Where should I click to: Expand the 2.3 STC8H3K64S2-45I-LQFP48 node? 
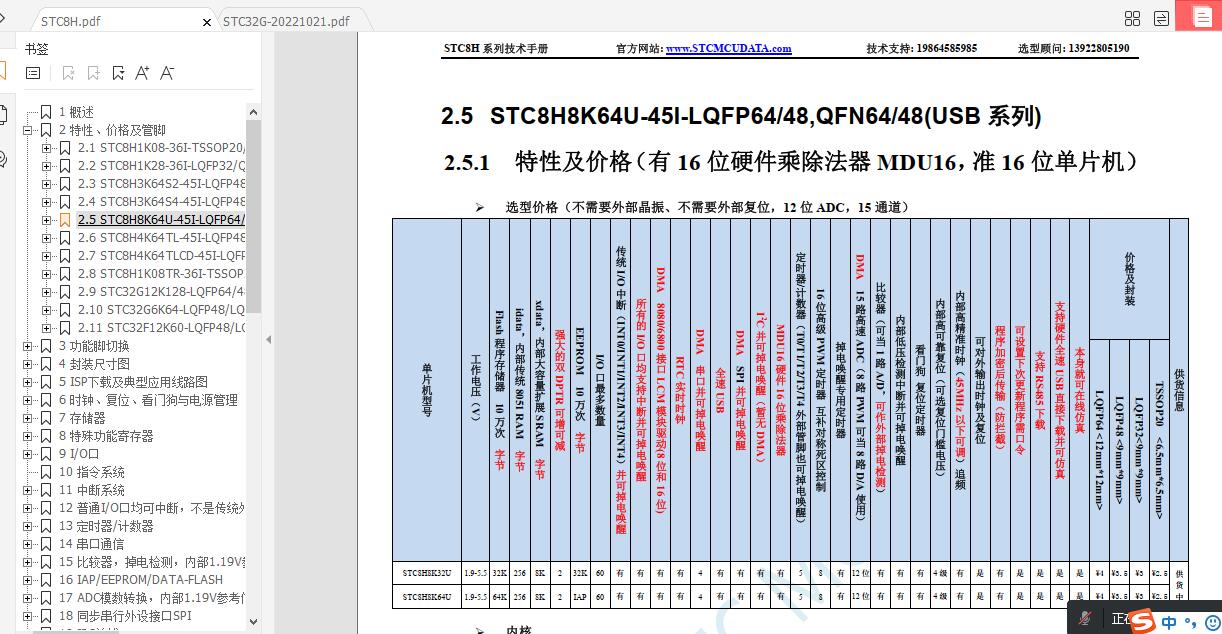(x=46, y=184)
